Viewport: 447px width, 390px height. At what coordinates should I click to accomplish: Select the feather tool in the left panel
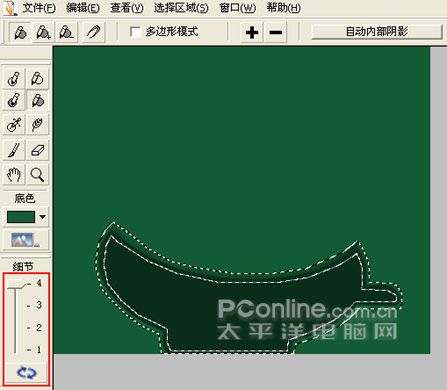37,125
